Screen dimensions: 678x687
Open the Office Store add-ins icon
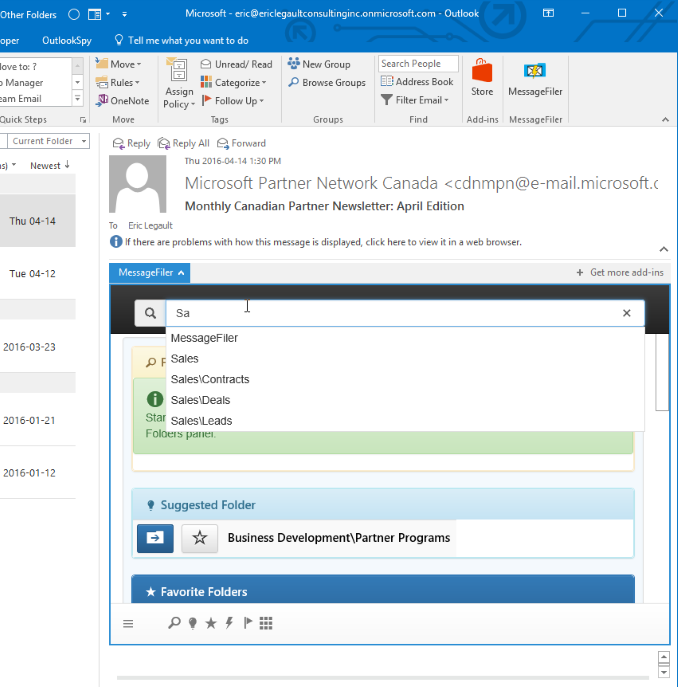pyautogui.click(x=482, y=78)
